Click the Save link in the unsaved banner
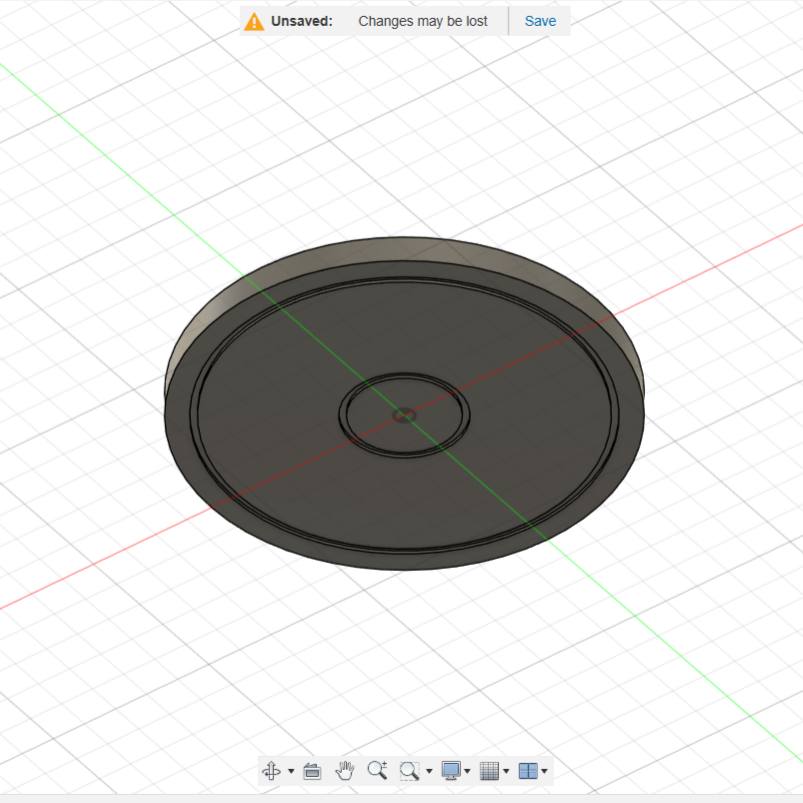 tap(540, 21)
